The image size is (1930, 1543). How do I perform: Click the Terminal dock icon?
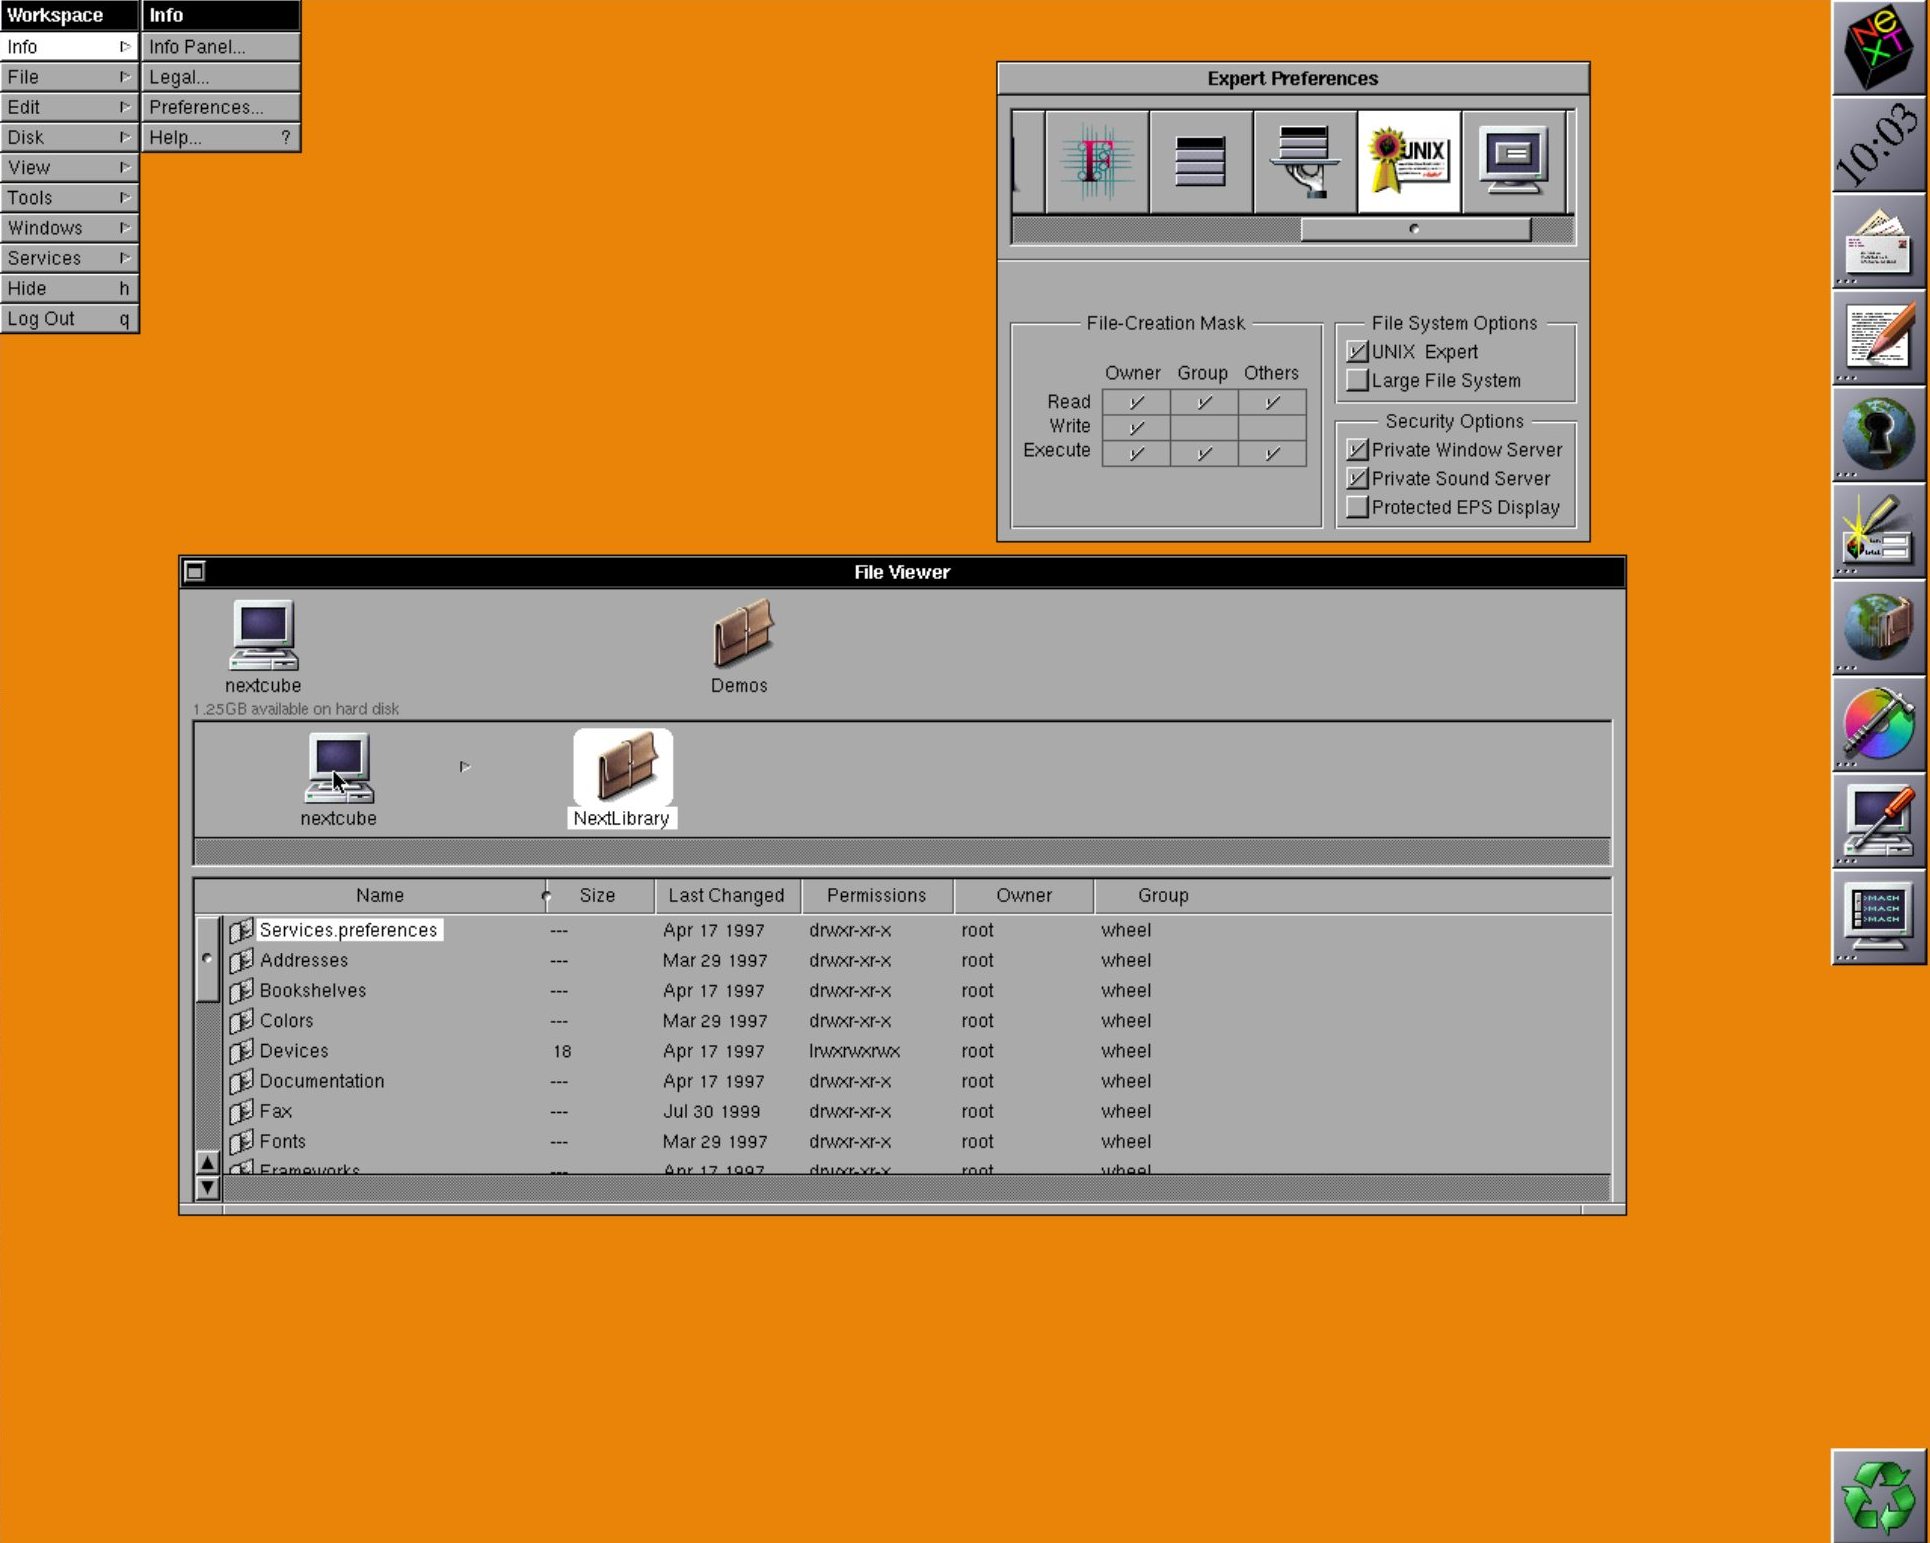pos(1877,916)
